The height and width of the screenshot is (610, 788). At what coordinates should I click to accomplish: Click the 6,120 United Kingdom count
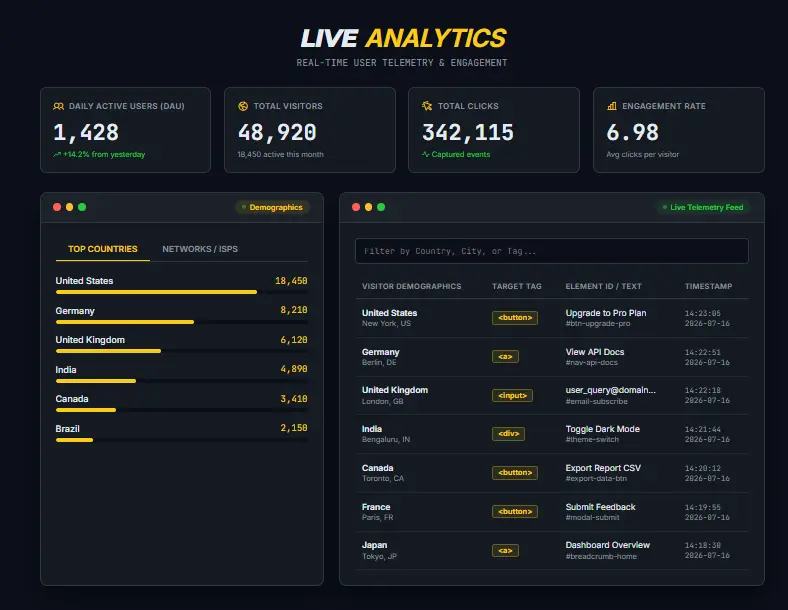[293, 340]
